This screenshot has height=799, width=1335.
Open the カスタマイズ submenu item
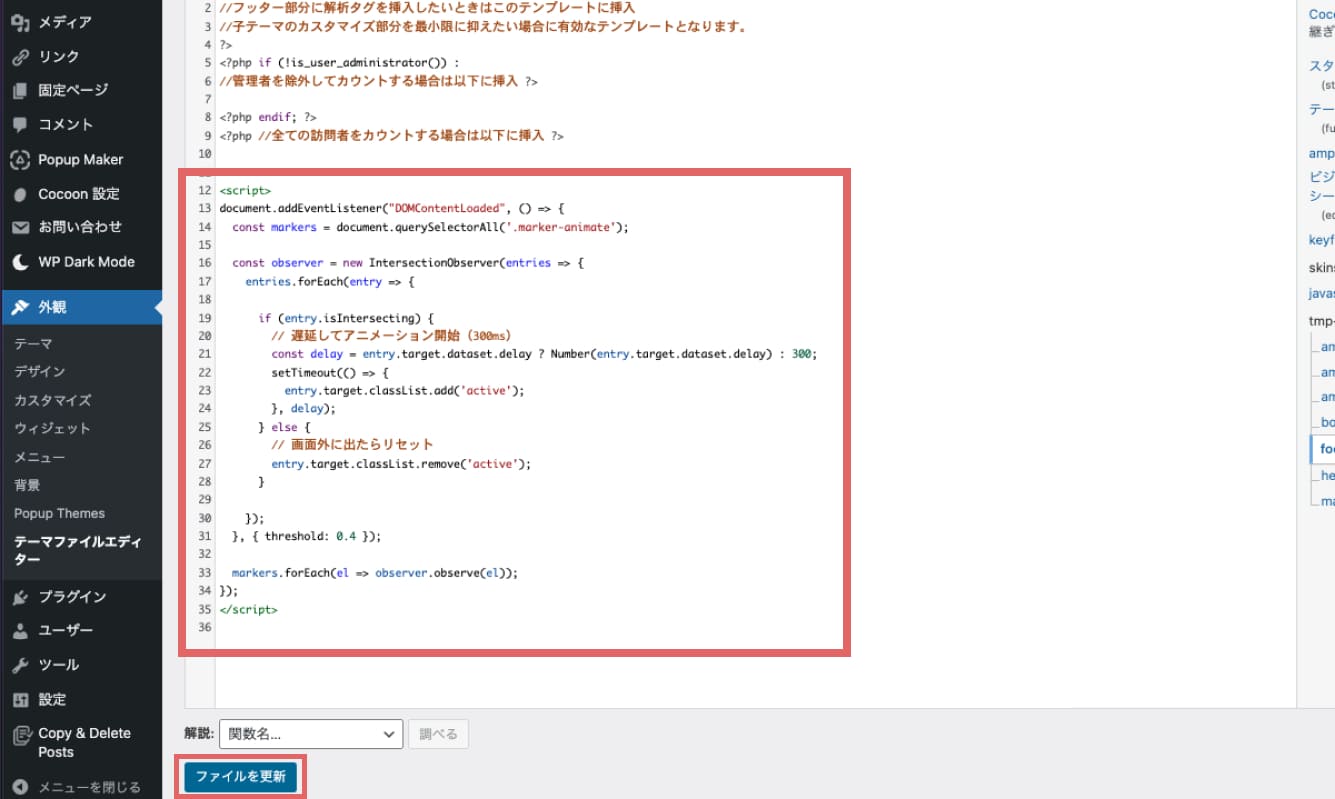point(53,400)
